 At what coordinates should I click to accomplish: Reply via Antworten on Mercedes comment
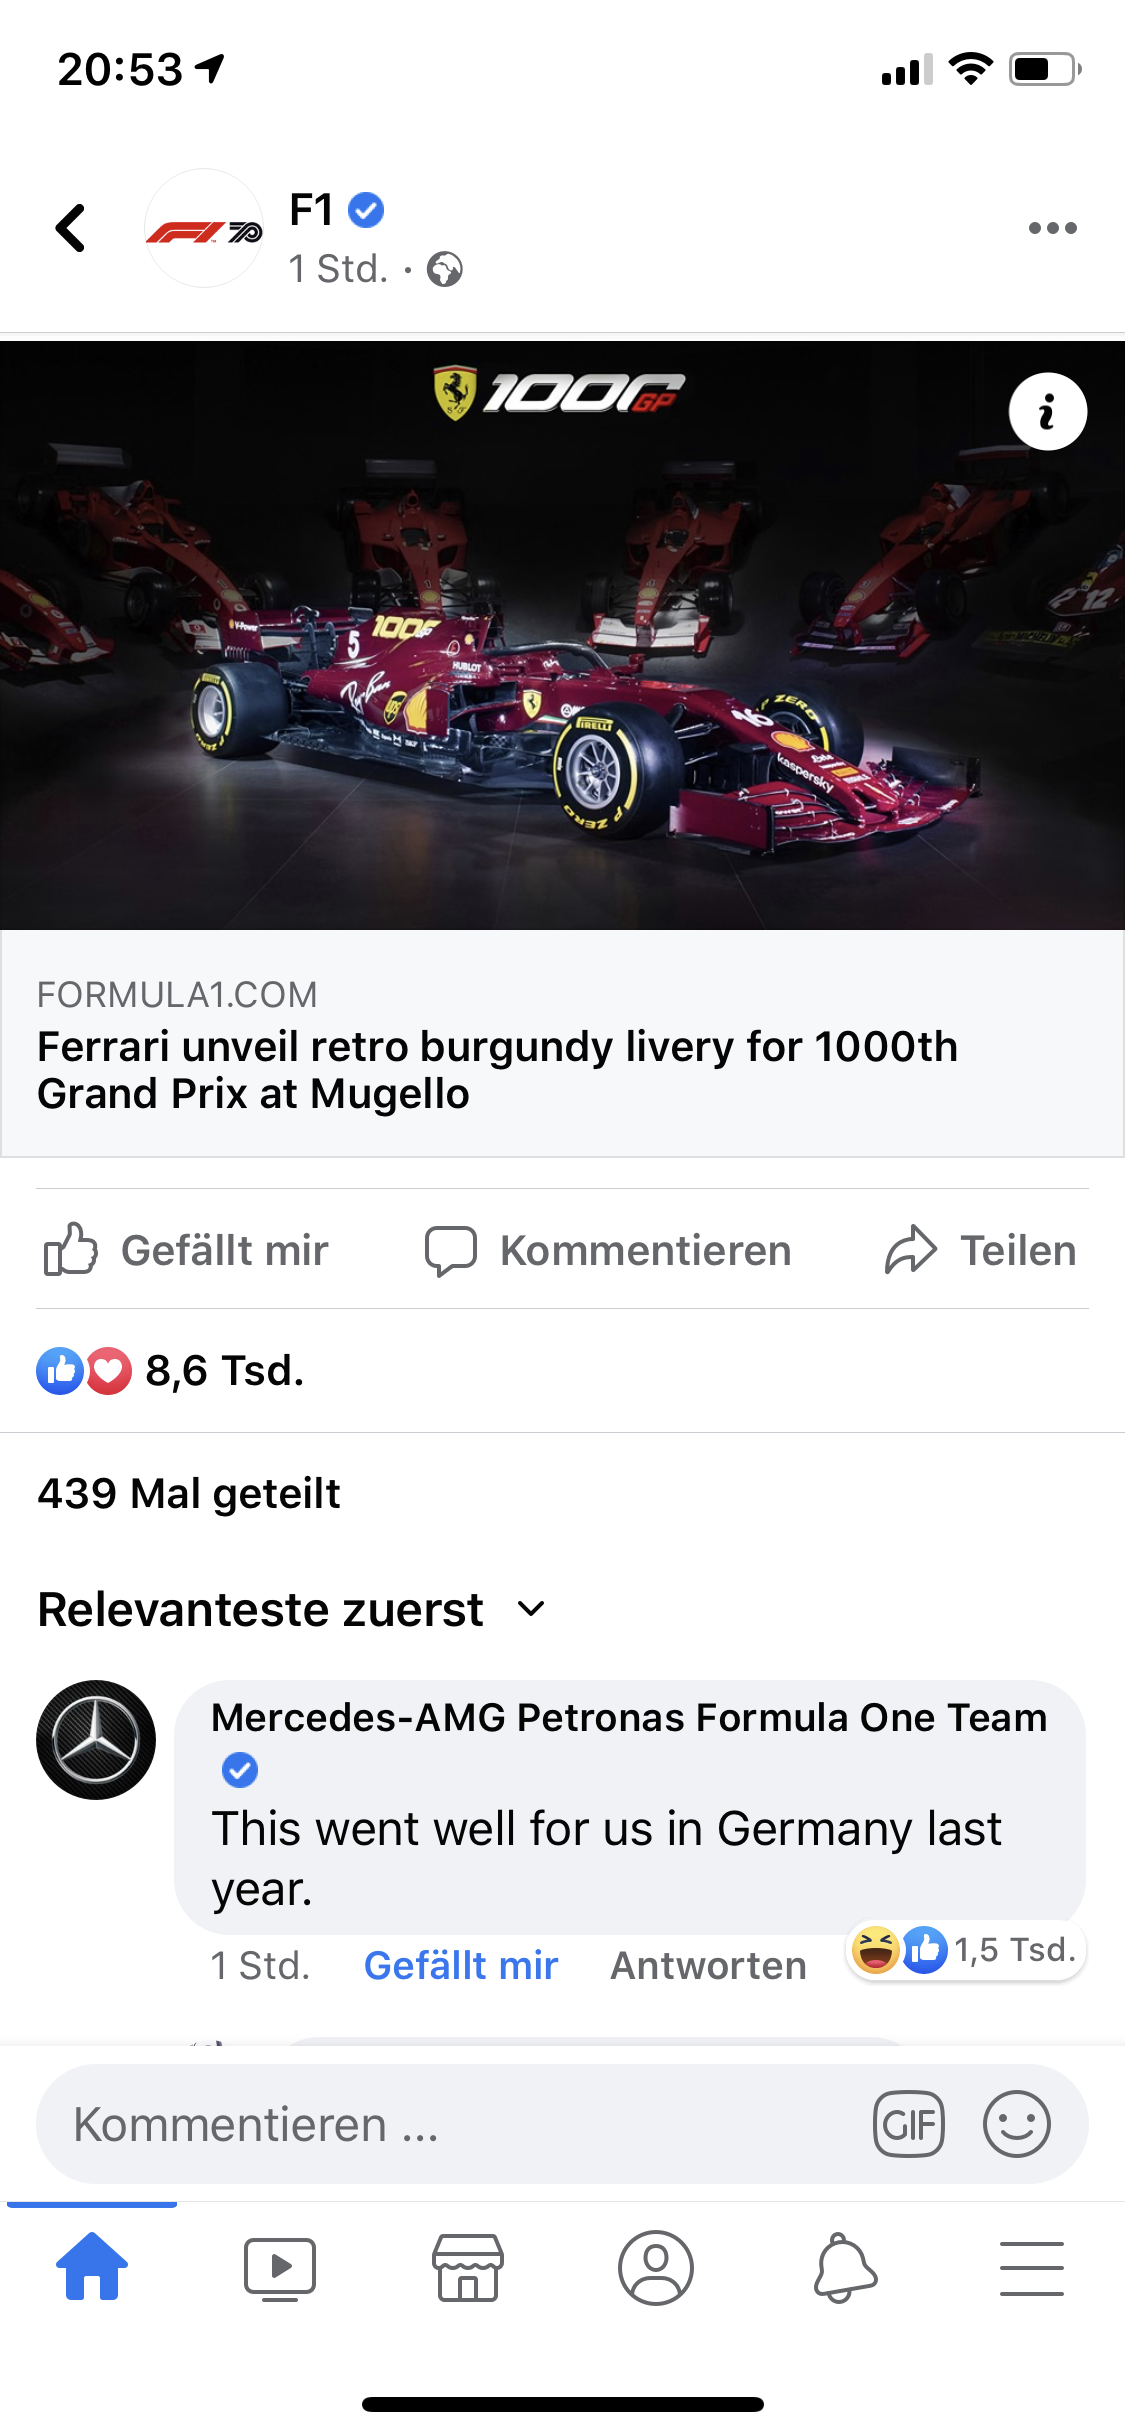coord(708,1966)
